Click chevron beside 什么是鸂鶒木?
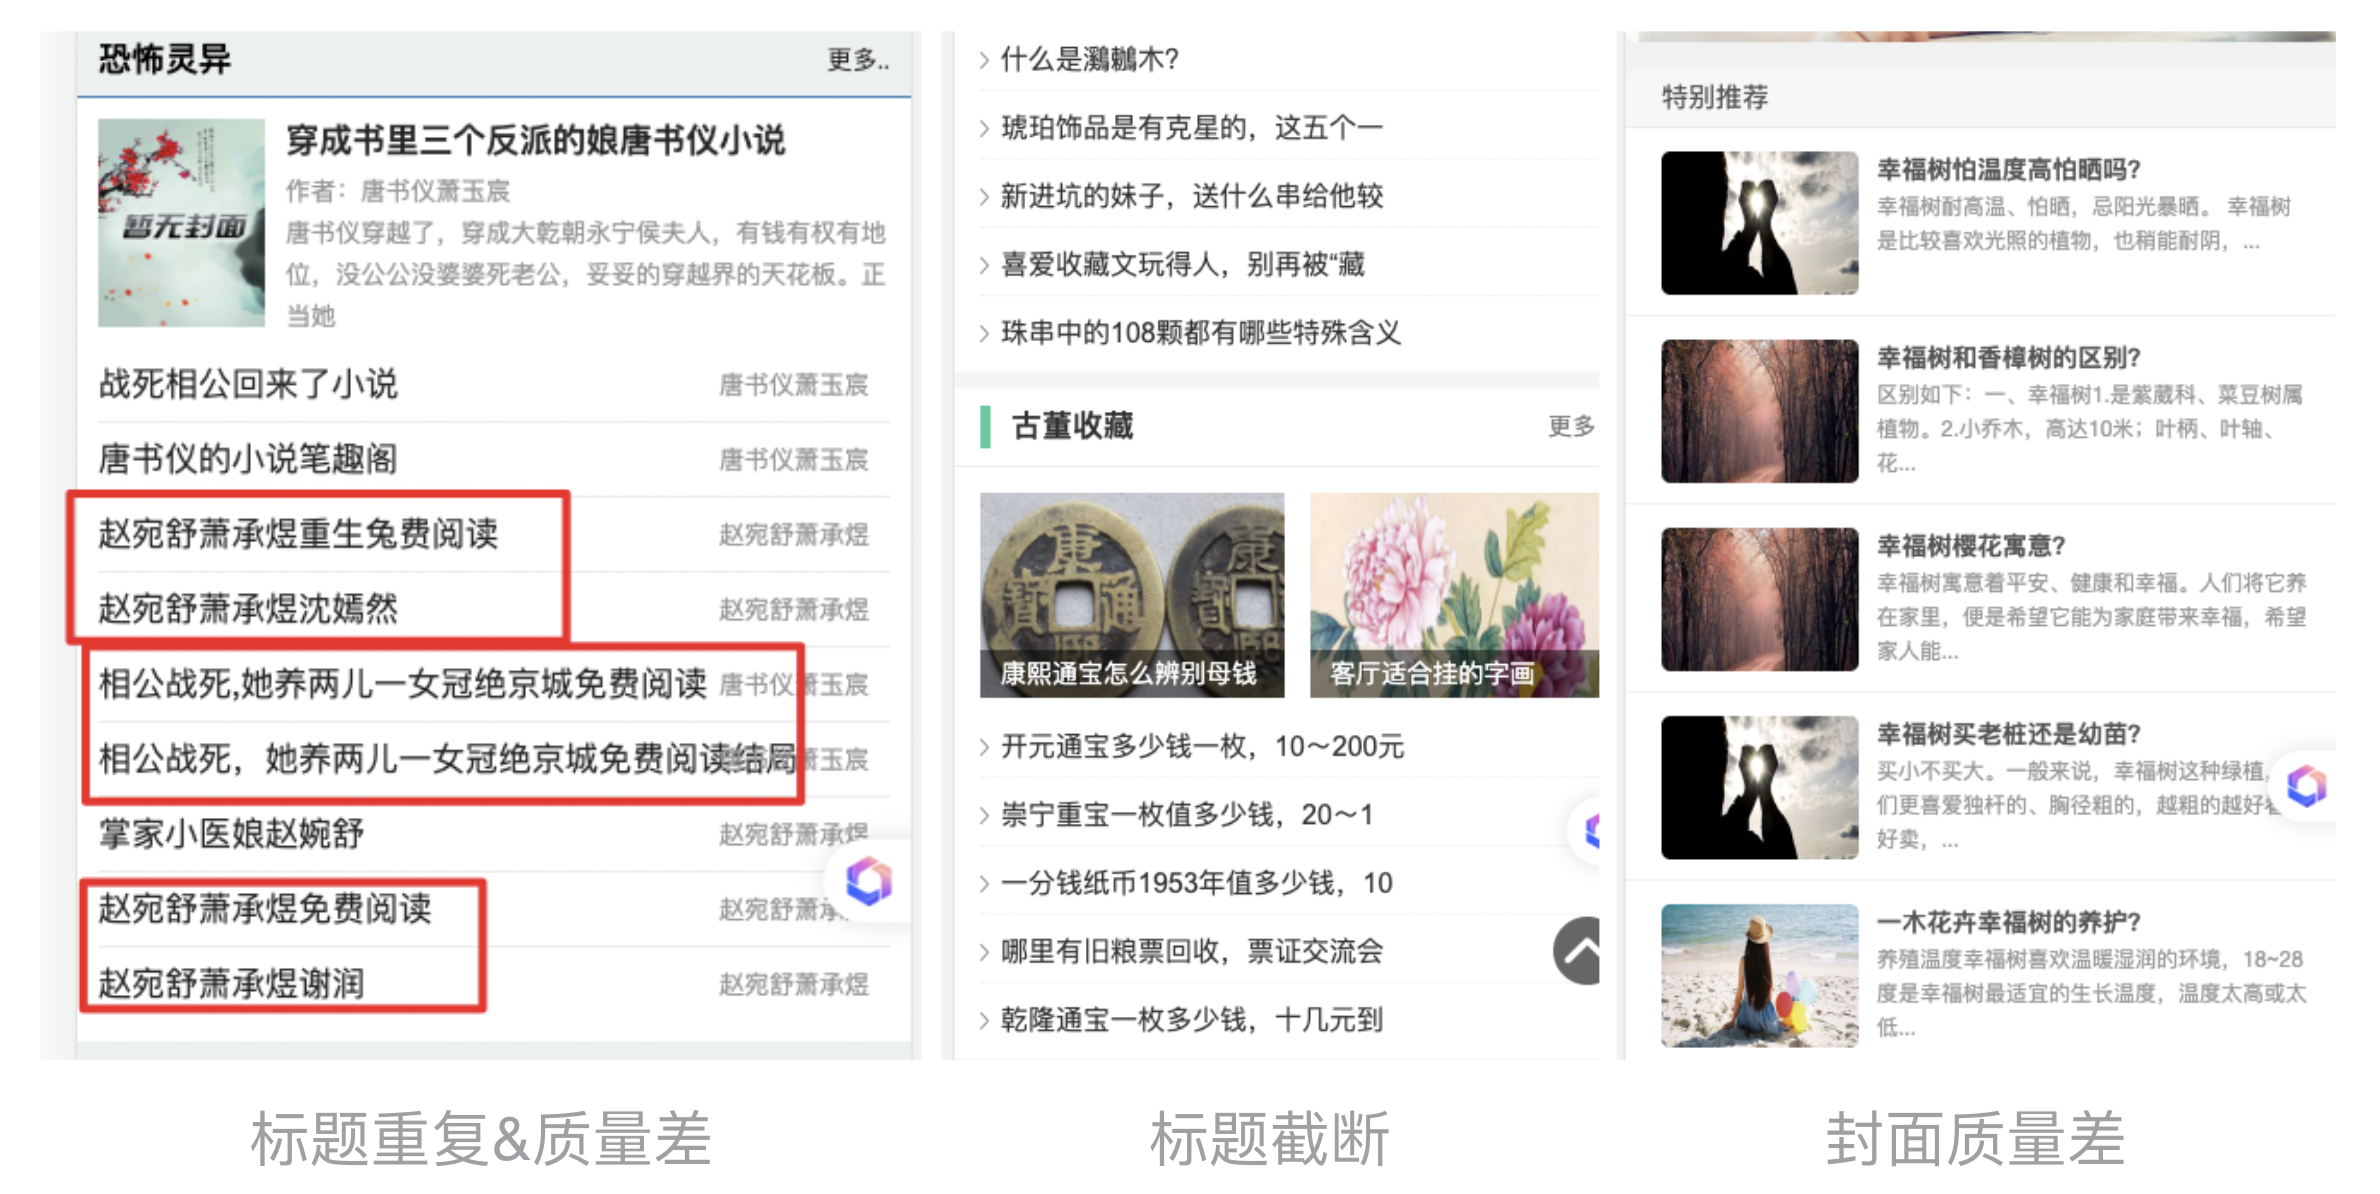The width and height of the screenshot is (2380, 1194). click(985, 60)
